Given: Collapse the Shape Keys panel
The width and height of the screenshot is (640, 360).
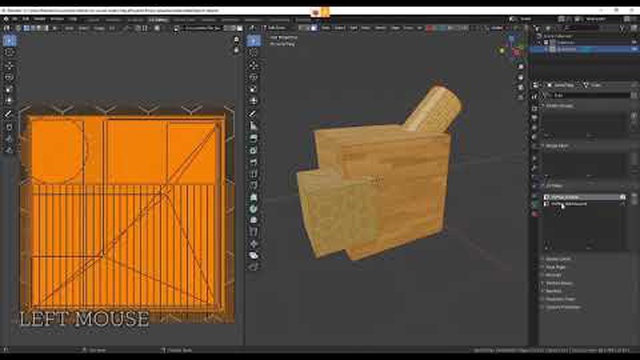Looking at the screenshot, I should coord(557,146).
